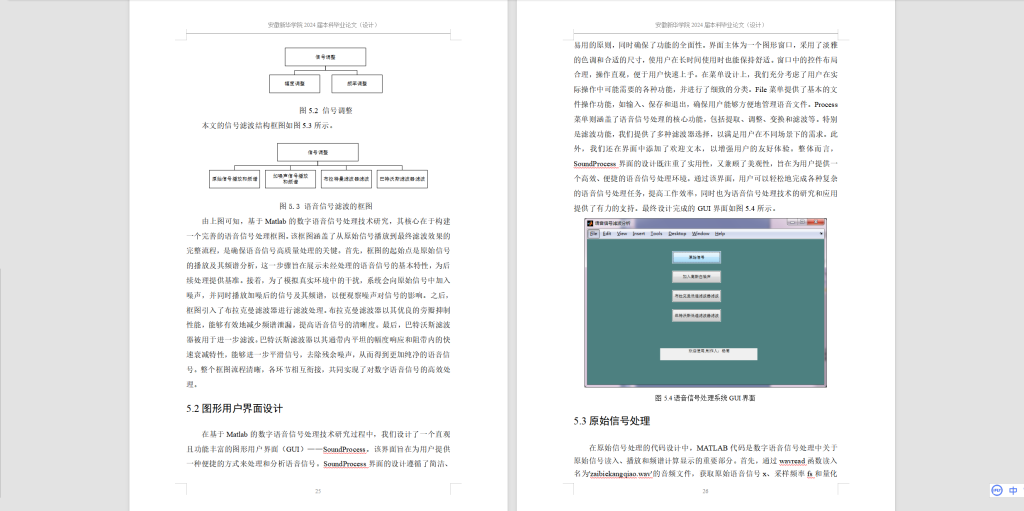Click the heading 5.3 原始信号处理

pos(612,421)
